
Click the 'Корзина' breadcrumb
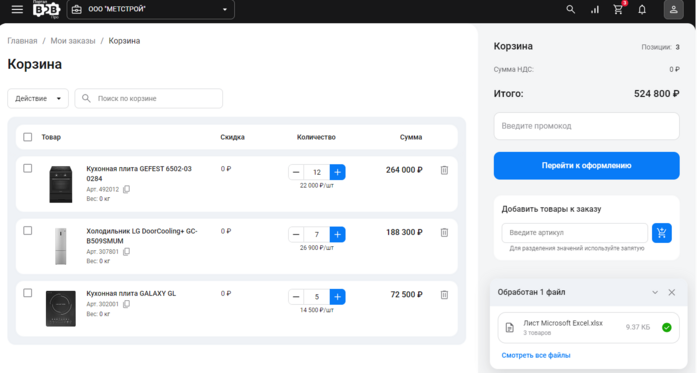click(124, 41)
